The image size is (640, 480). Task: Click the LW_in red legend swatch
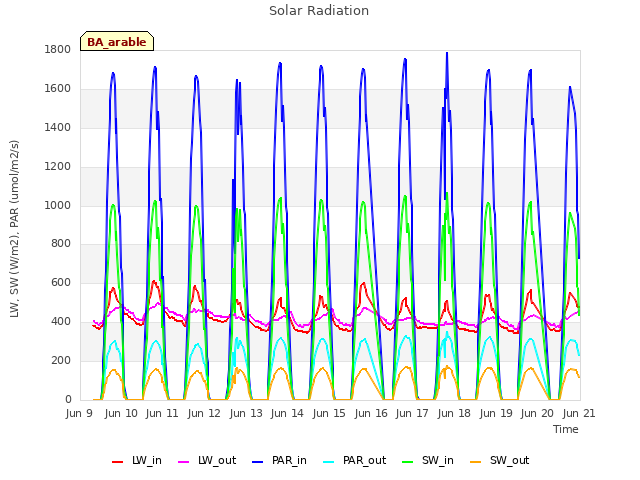click(x=118, y=462)
